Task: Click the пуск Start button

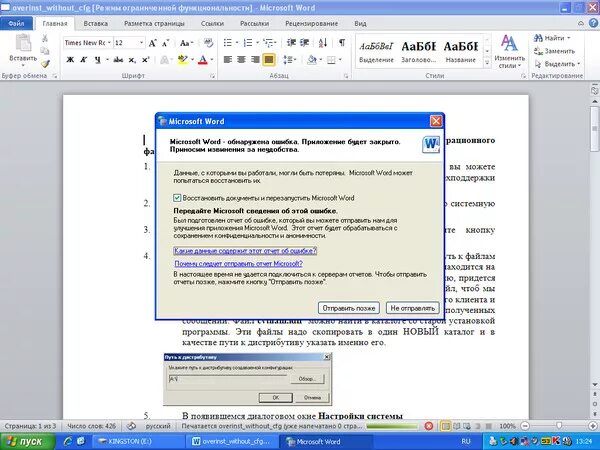Action: coord(28,442)
